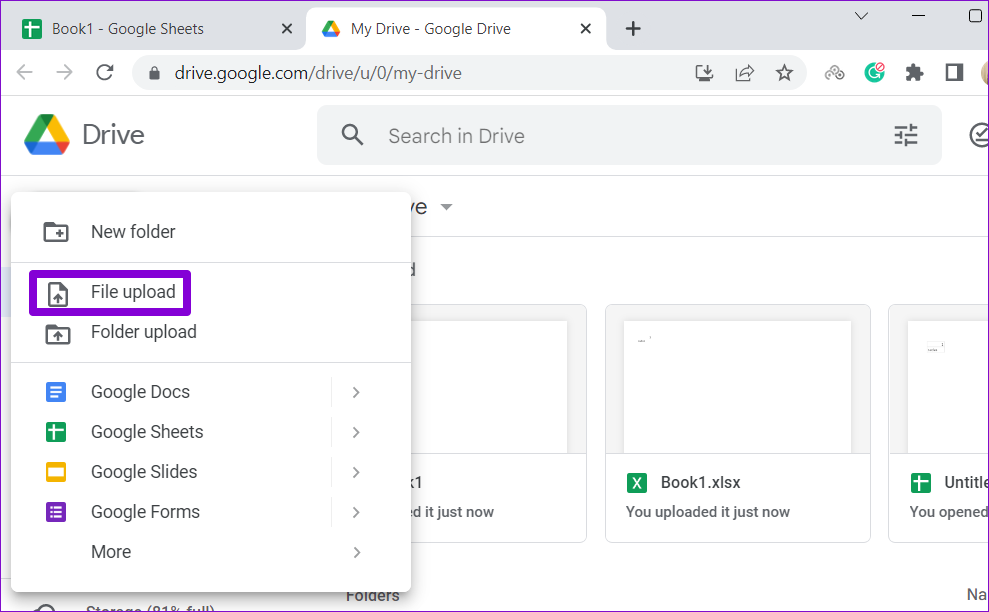Click the address bar URL

[x=318, y=73]
